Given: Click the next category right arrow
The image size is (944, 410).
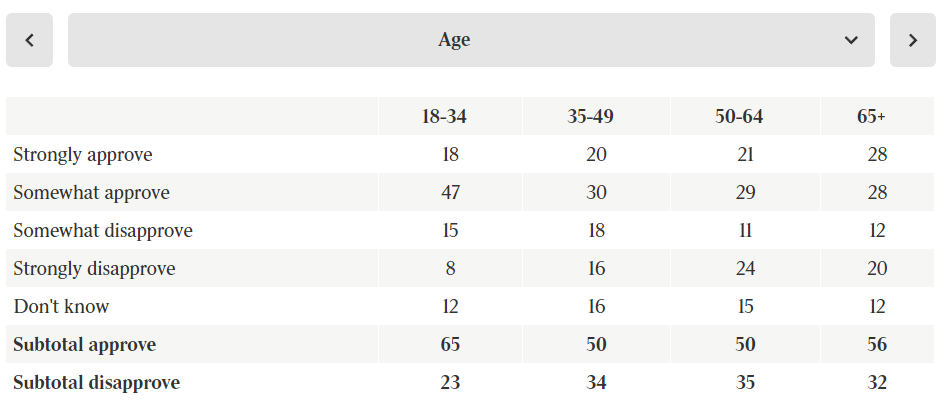Looking at the screenshot, I should point(912,40).
